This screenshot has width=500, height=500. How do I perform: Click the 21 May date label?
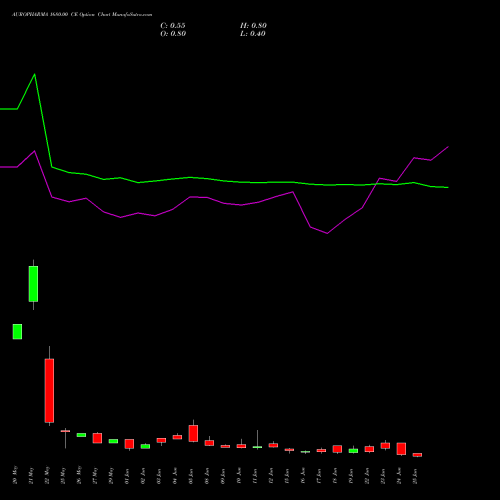point(31,476)
